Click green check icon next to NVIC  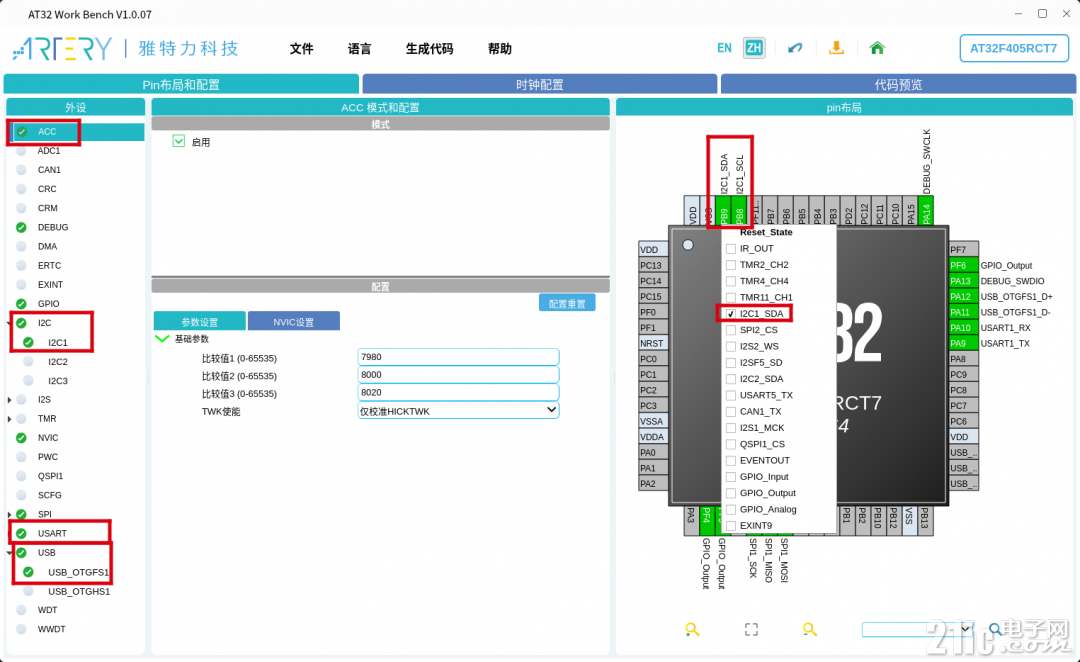(x=21, y=438)
